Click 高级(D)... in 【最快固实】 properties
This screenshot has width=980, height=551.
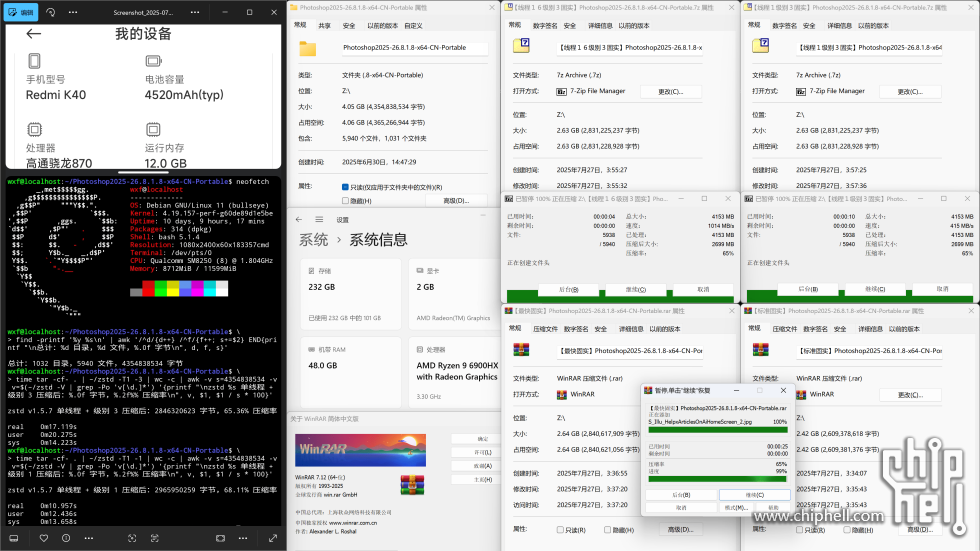point(680,530)
